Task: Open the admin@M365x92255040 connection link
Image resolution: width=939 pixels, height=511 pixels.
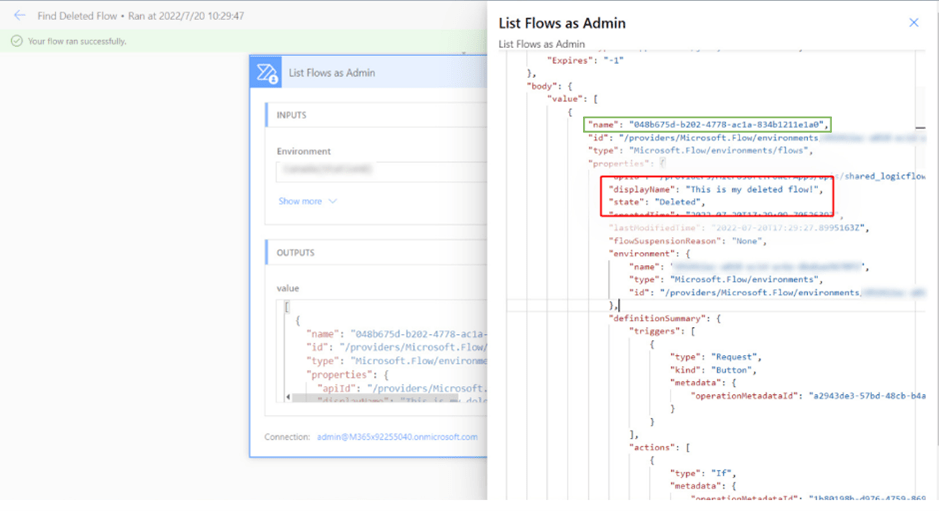Action: (397, 437)
